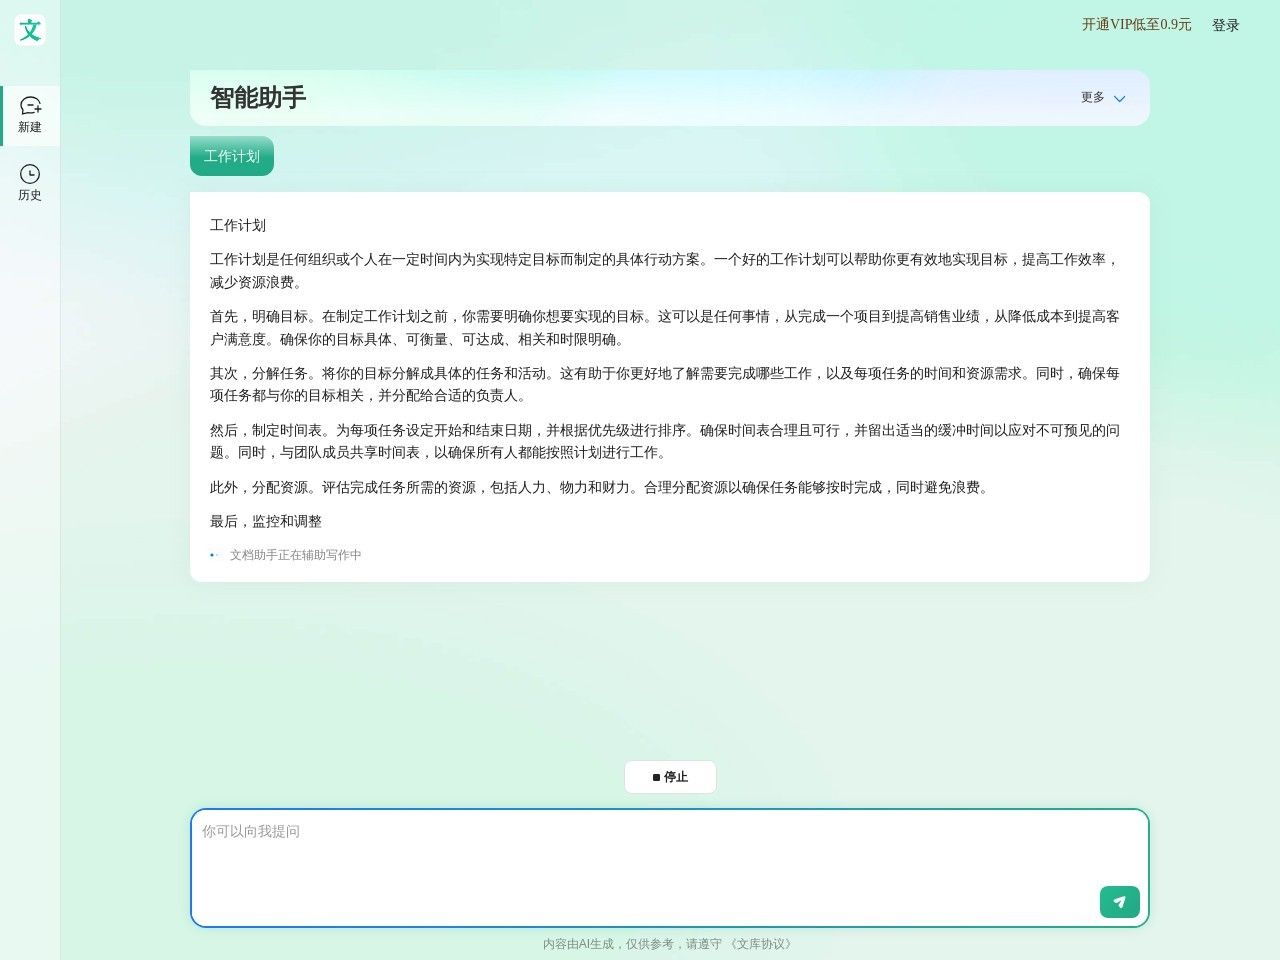1280x960 pixels.
Task: Click the line 最后，监控和调整
Action: pyautogui.click(x=266, y=521)
